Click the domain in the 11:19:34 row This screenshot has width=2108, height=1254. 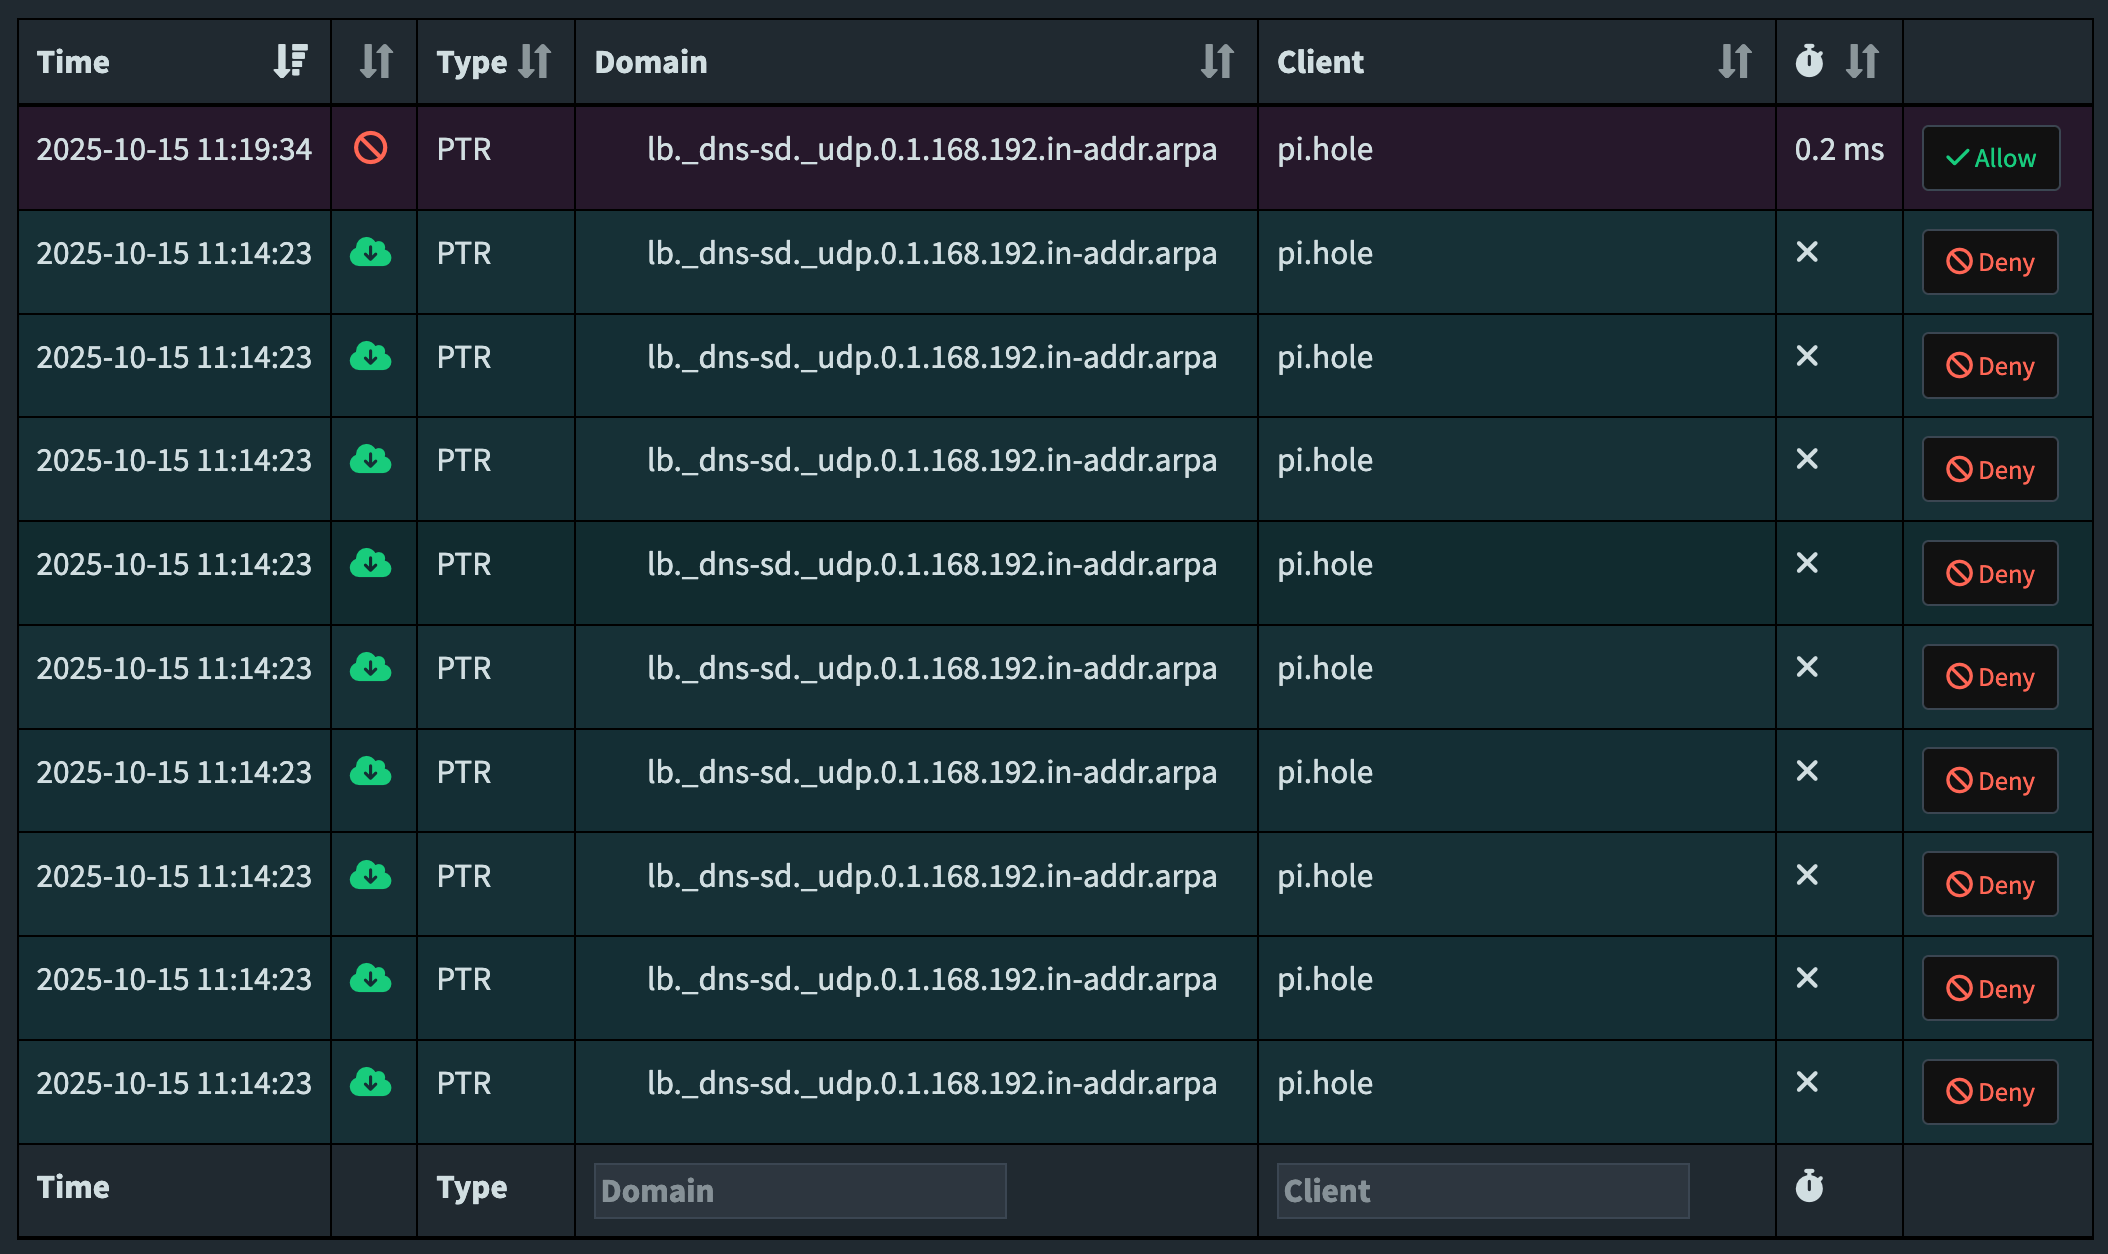pyautogui.click(x=932, y=150)
